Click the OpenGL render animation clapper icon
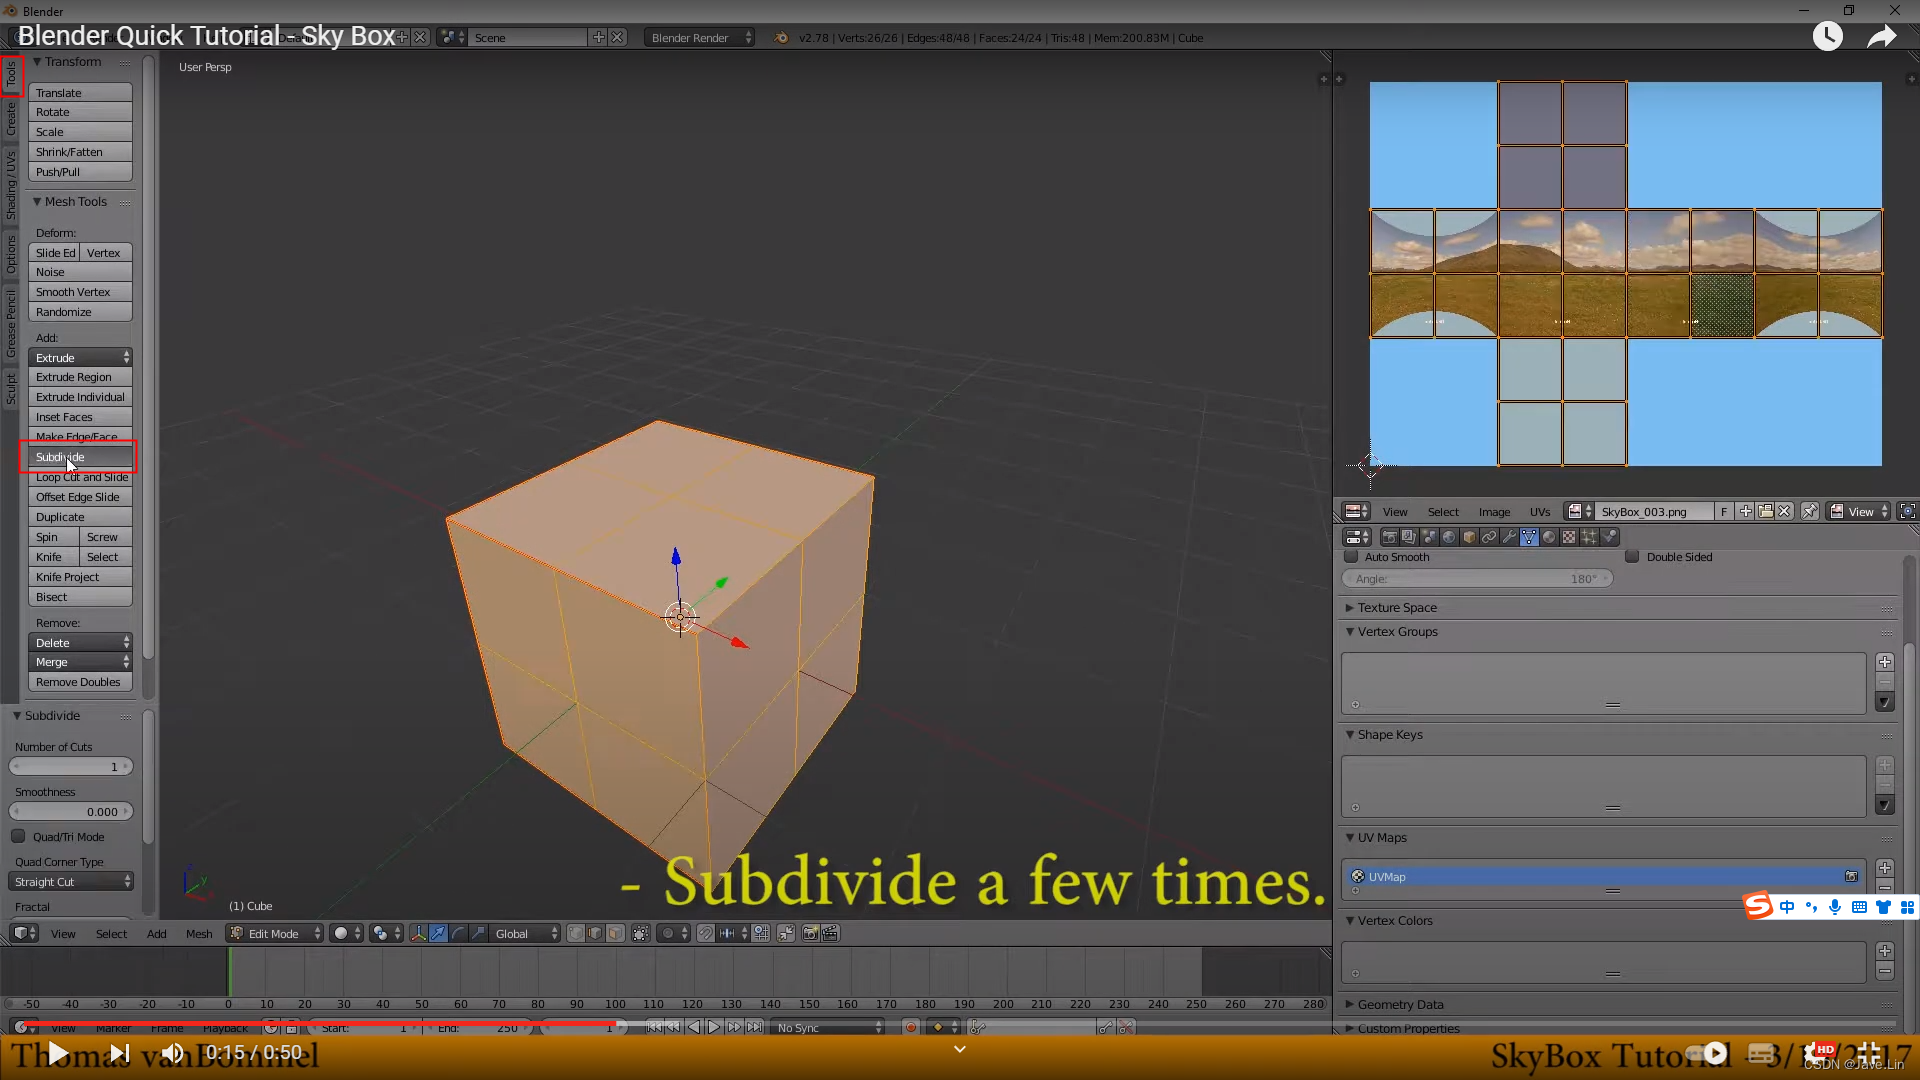This screenshot has width=1920, height=1080. [x=830, y=933]
